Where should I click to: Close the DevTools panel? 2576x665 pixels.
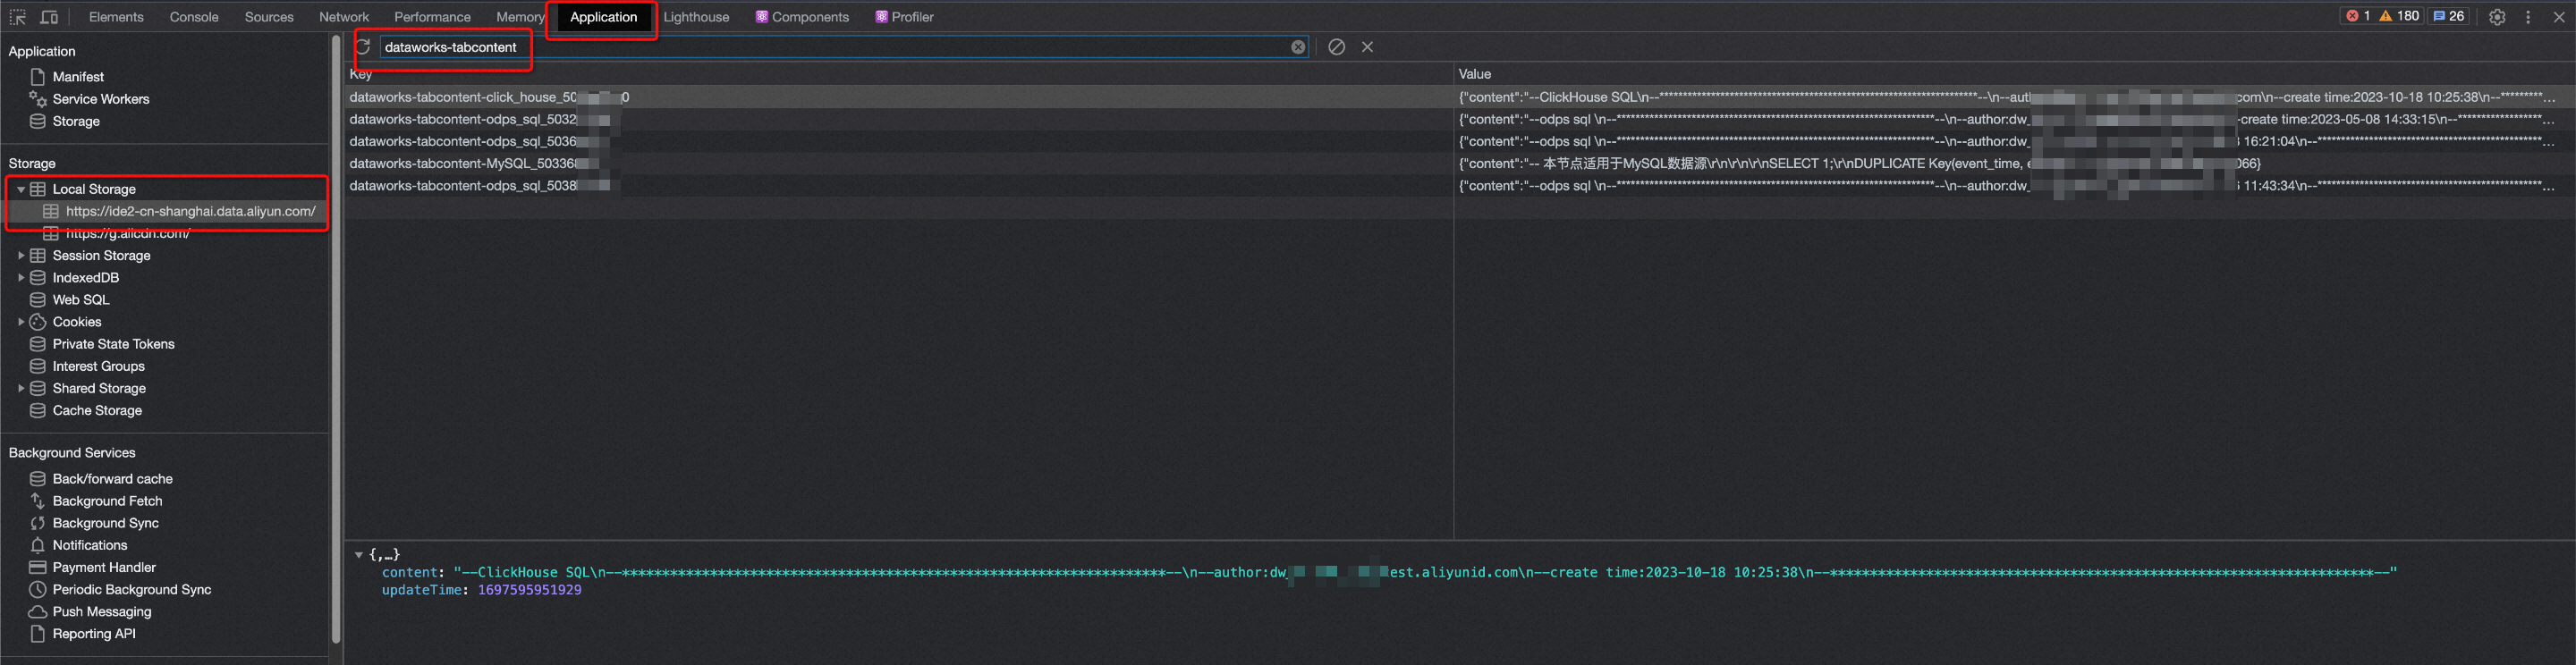(2559, 17)
